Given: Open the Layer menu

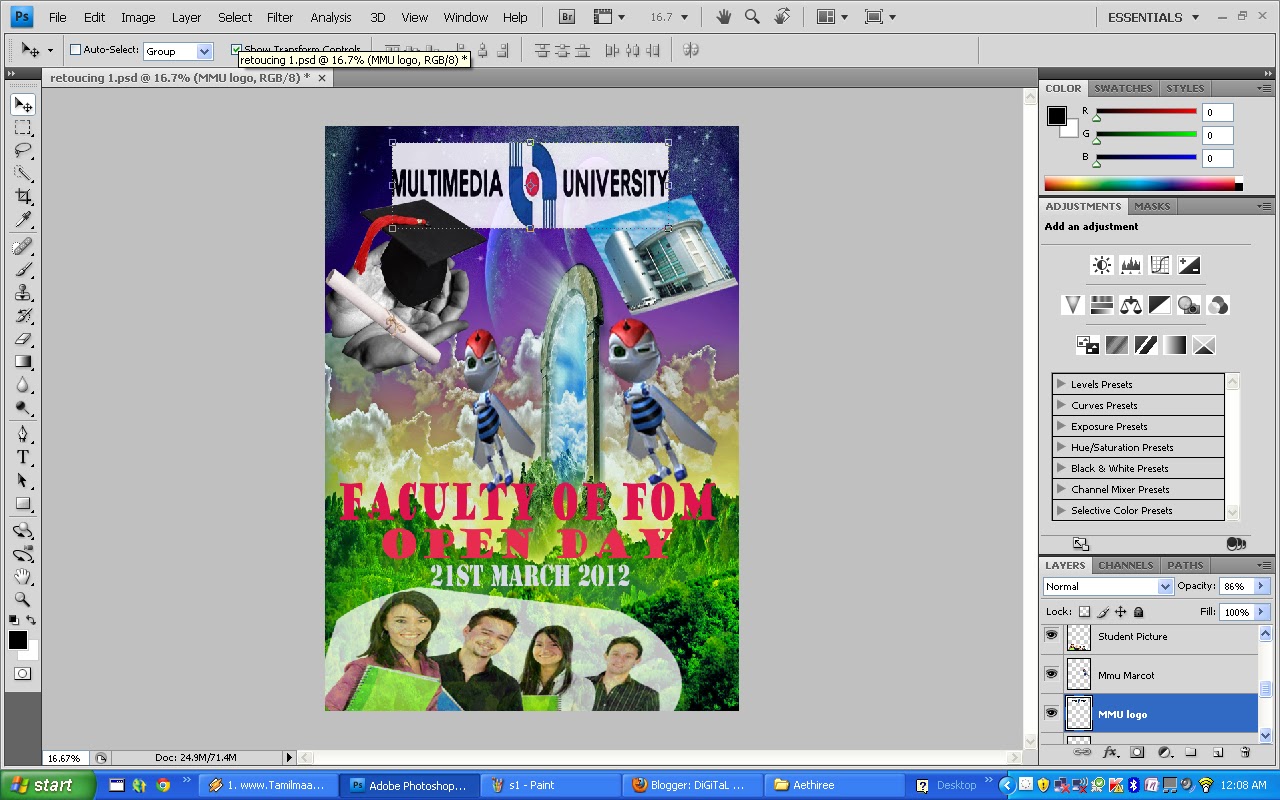Looking at the screenshot, I should 186,17.
